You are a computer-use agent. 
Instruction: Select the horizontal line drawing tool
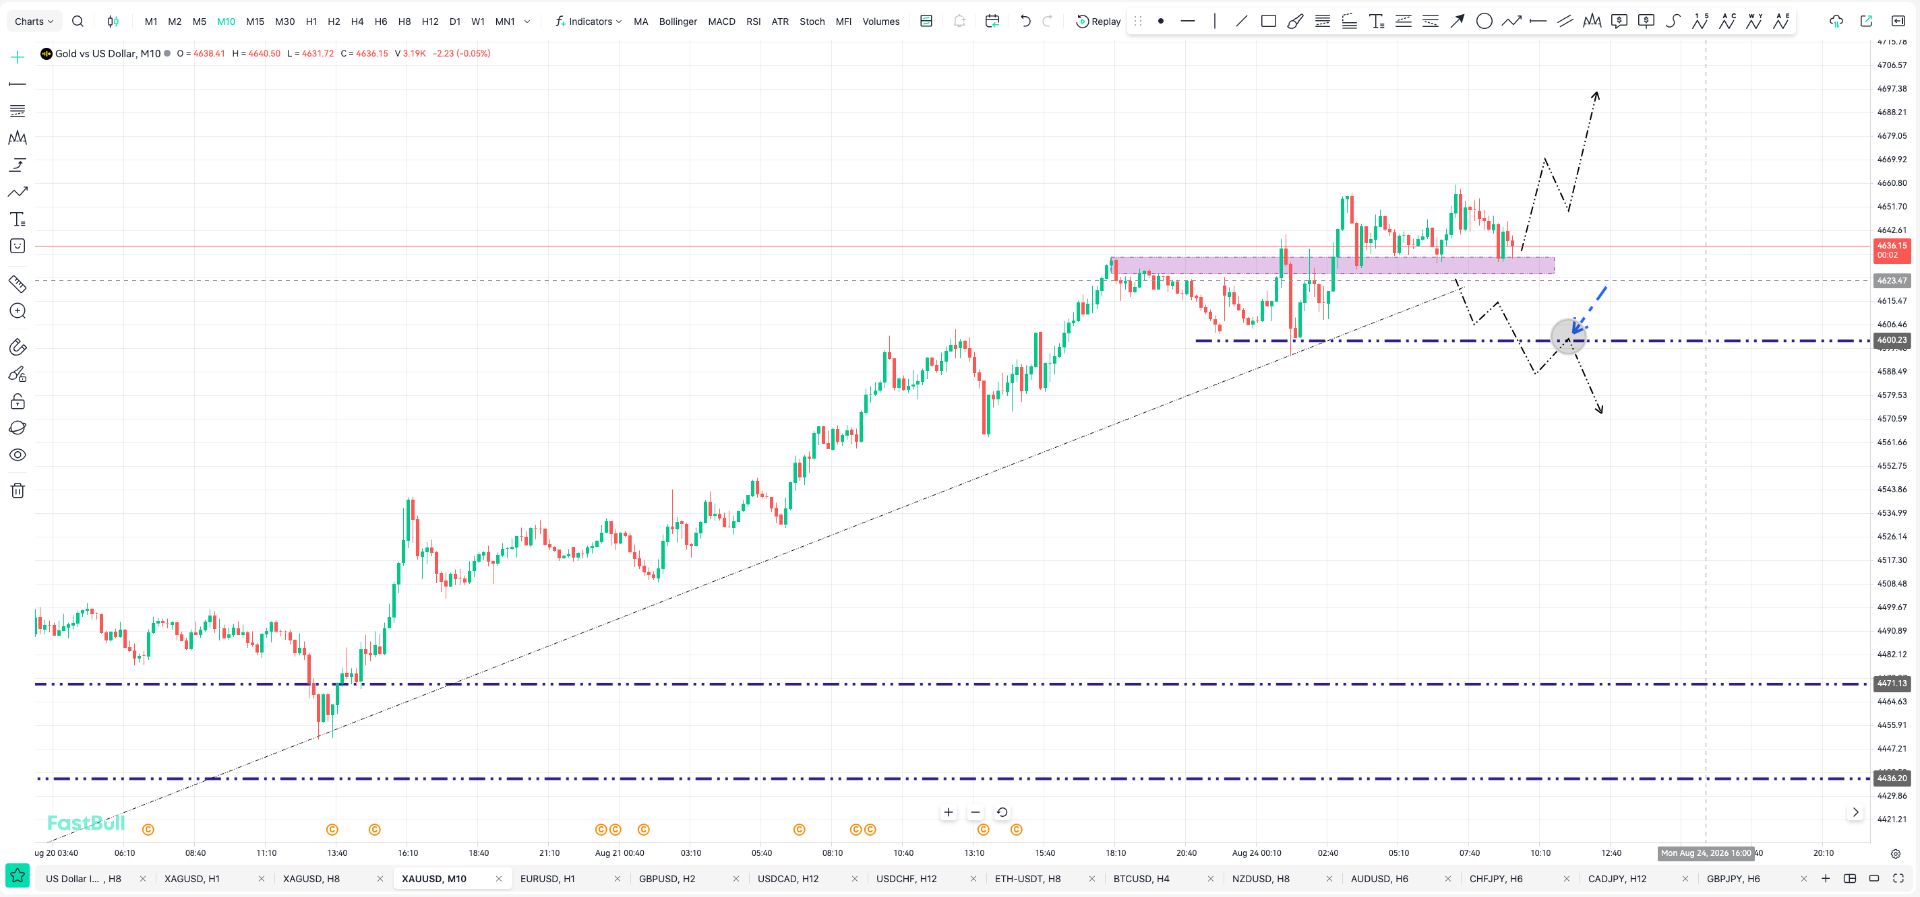1188,21
